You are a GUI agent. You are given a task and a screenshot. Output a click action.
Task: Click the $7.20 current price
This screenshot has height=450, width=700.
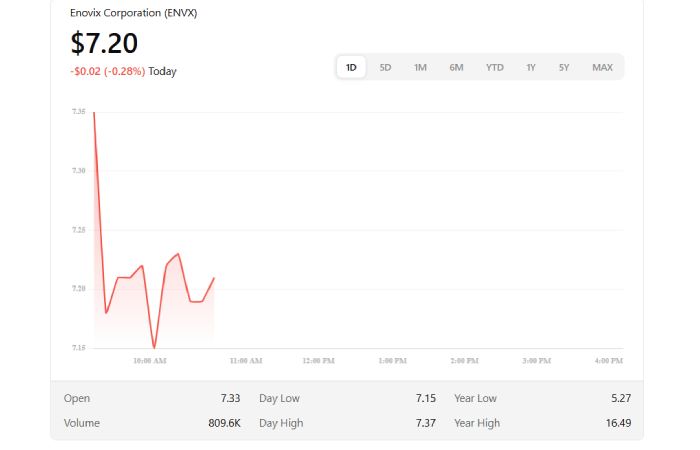click(x=104, y=43)
